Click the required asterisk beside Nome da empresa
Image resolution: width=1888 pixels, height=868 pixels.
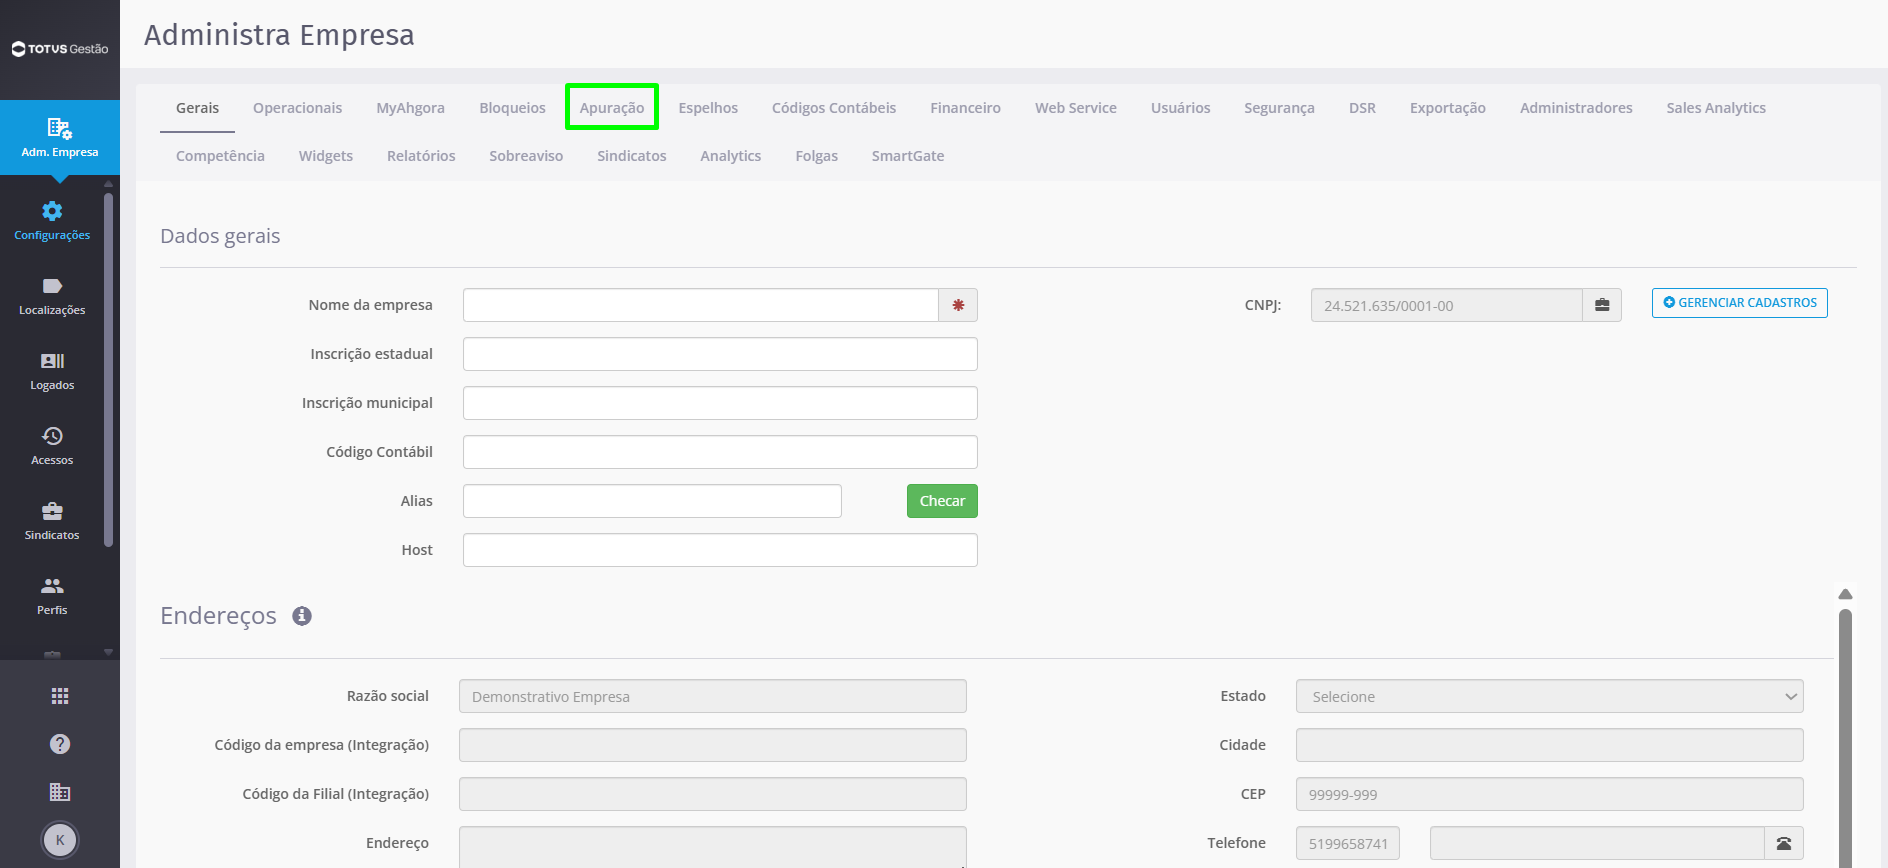[x=958, y=305]
